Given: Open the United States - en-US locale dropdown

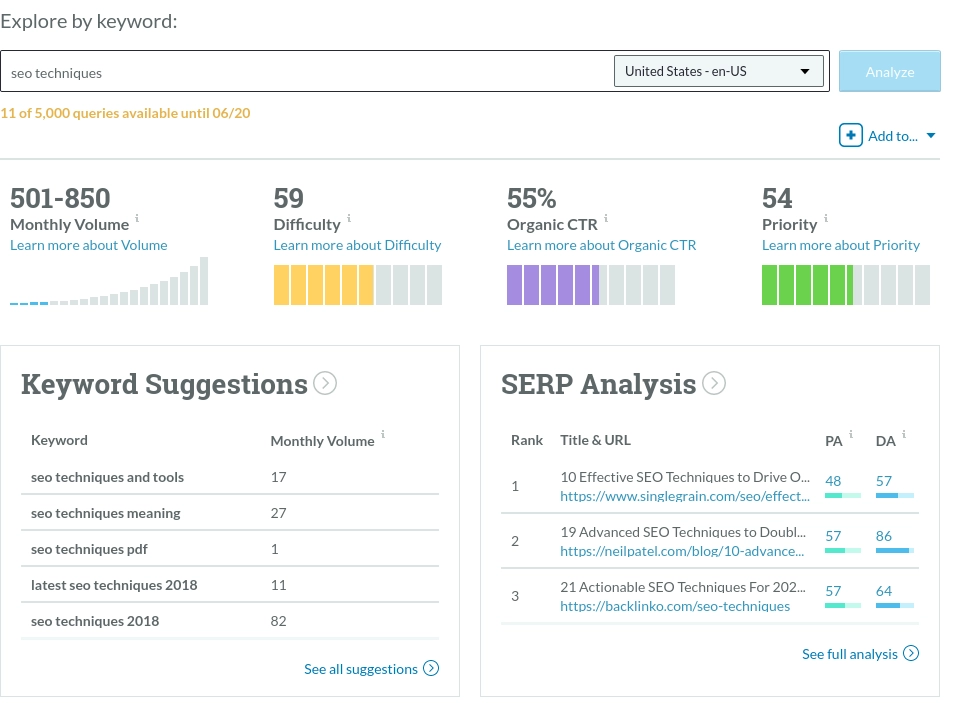Looking at the screenshot, I should pos(719,71).
